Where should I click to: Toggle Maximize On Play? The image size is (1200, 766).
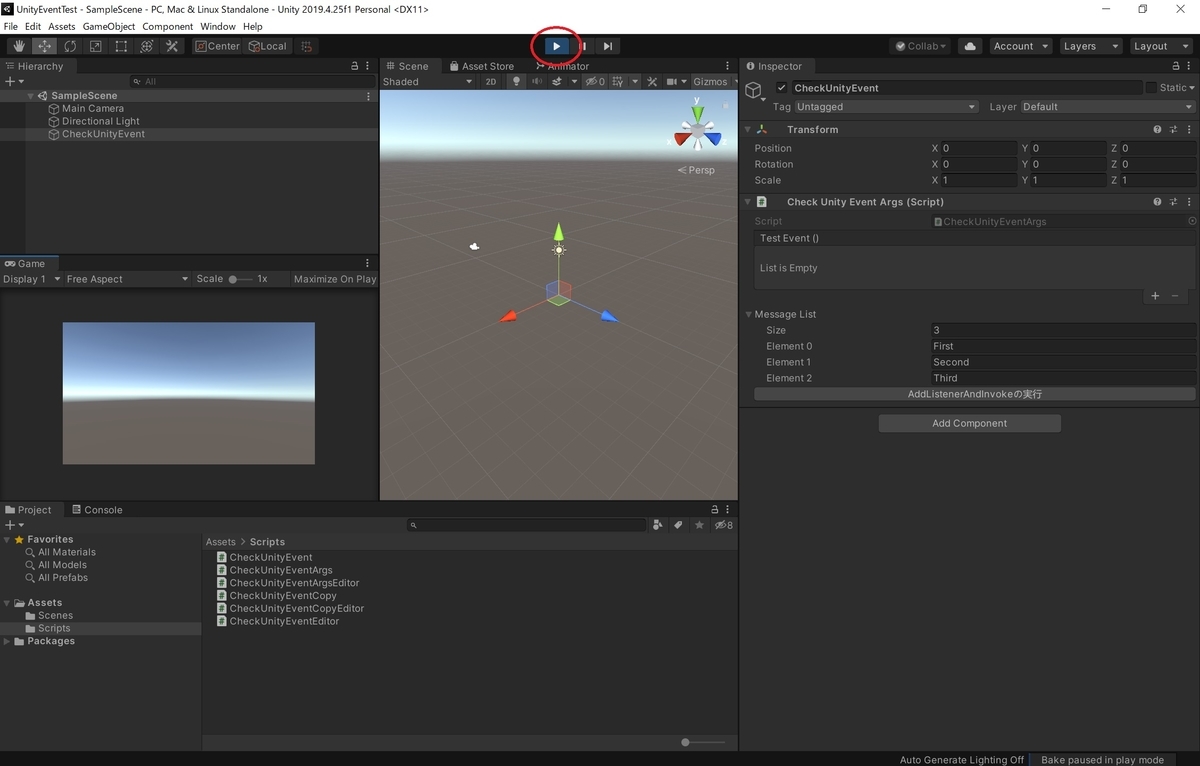point(335,279)
